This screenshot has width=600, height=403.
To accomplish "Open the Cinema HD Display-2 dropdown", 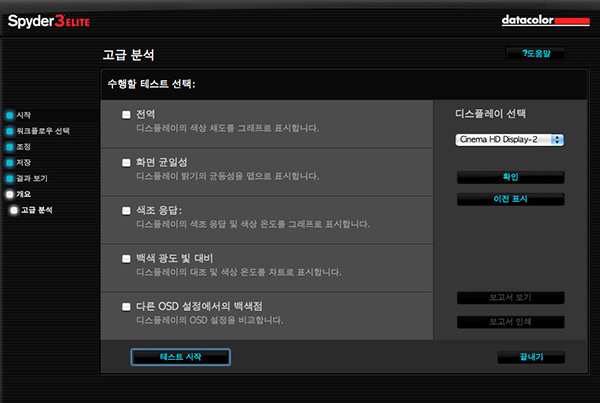I will 510,140.
